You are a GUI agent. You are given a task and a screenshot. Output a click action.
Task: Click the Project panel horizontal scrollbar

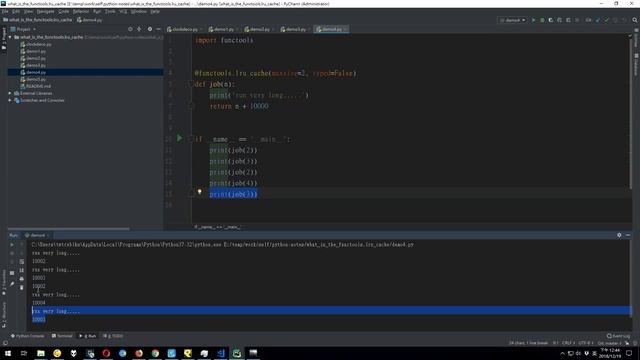[69, 229]
